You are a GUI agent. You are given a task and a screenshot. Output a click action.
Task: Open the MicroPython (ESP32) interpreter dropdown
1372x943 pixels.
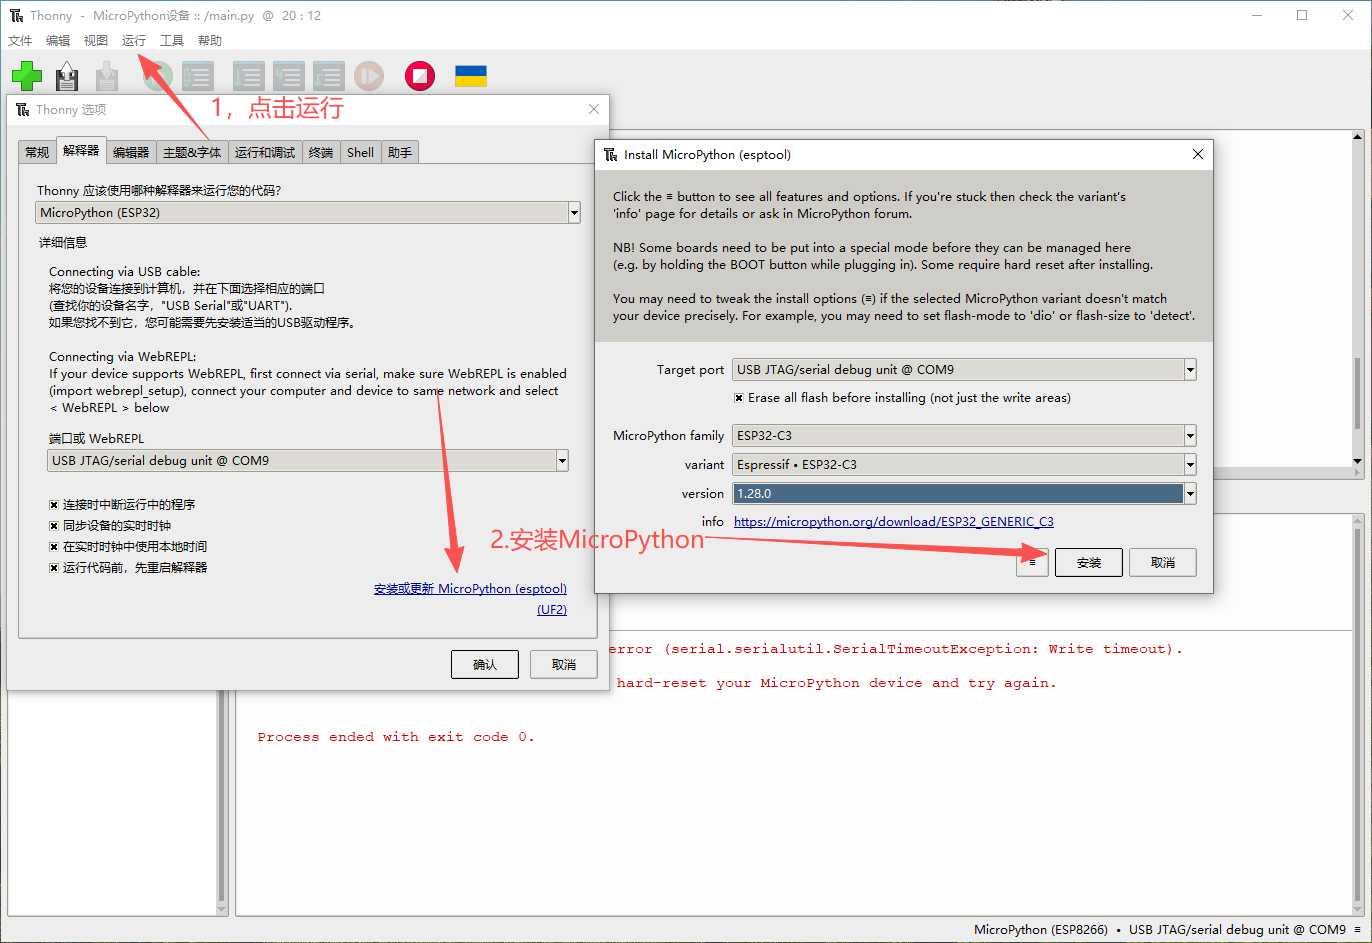(x=574, y=213)
